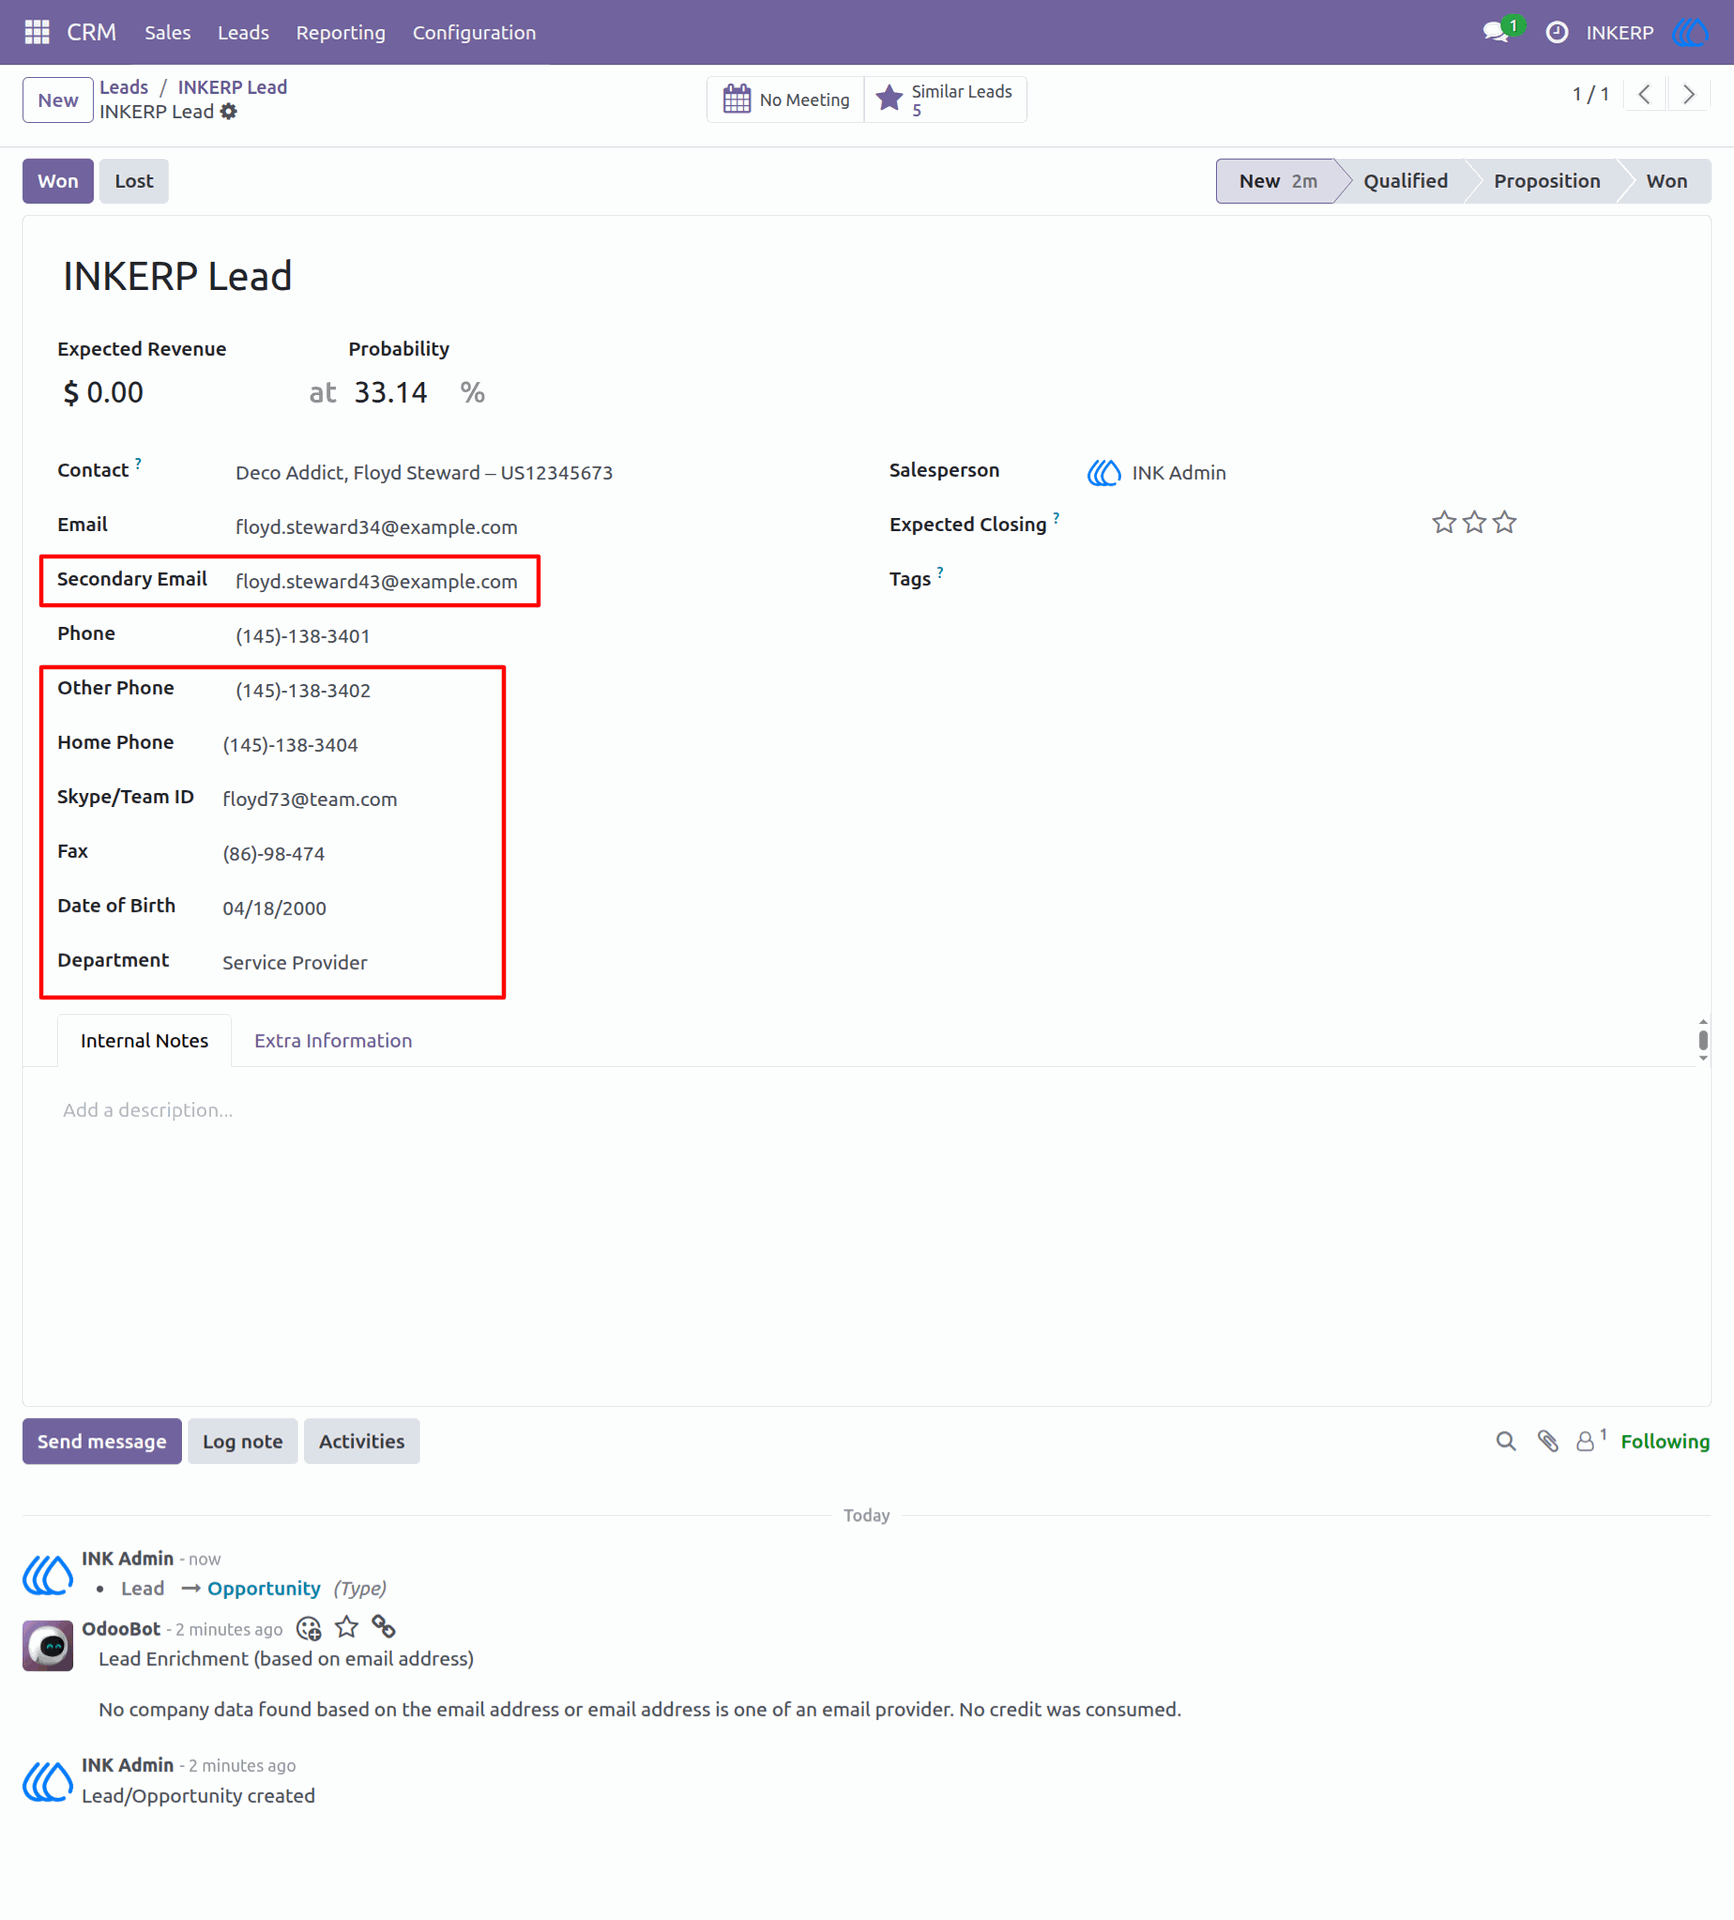Viewport: 1734px width, 1920px height.
Task: Toggle Following status
Action: click(x=1665, y=1441)
